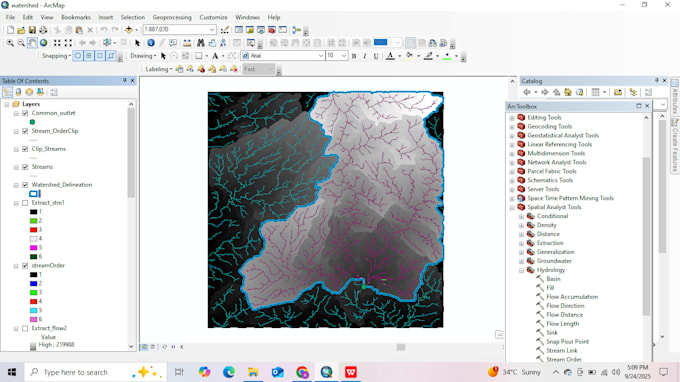Check the Extract_flow2 layer

[25, 328]
